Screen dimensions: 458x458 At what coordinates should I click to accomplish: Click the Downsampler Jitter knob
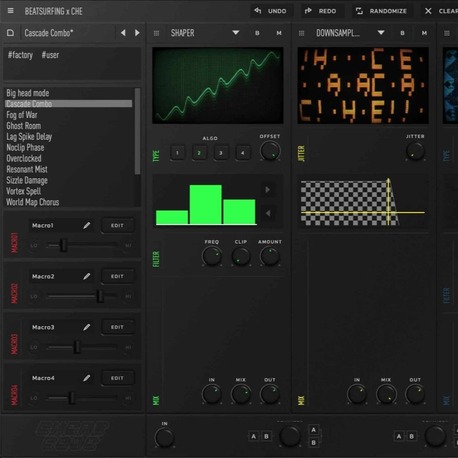coord(415,151)
